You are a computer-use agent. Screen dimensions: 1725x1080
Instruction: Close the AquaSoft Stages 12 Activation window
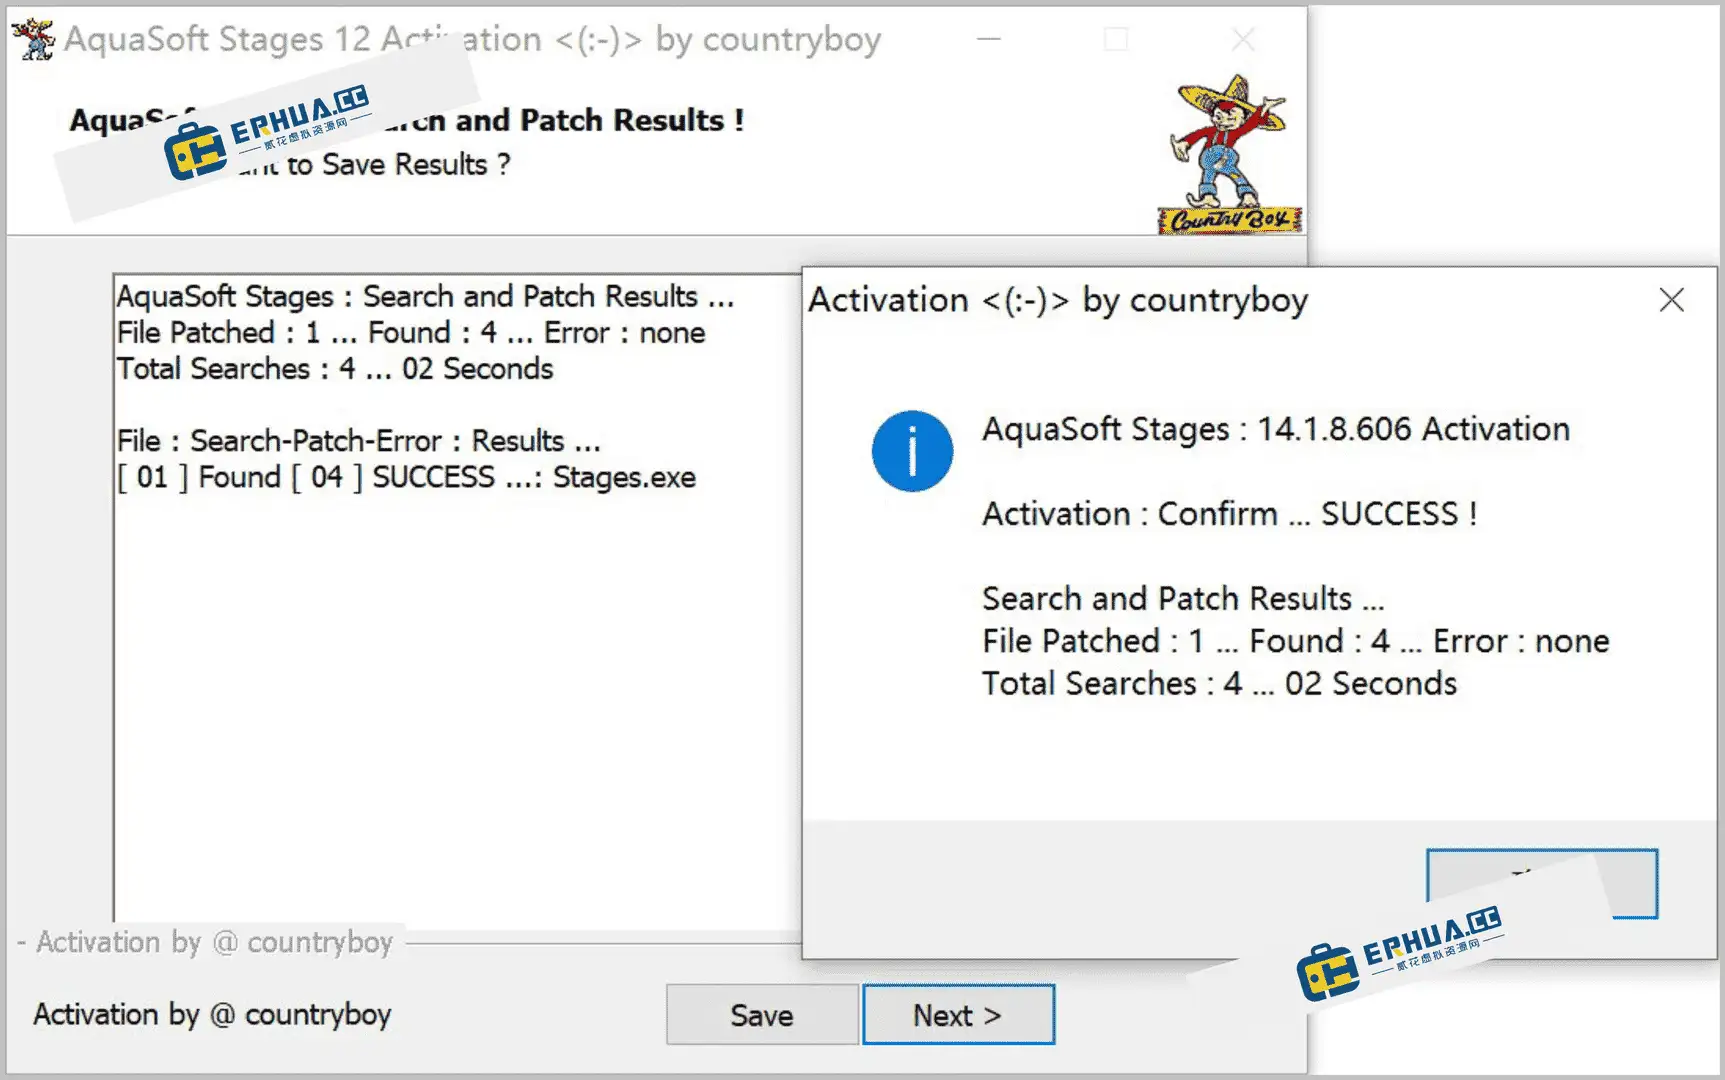click(1243, 40)
